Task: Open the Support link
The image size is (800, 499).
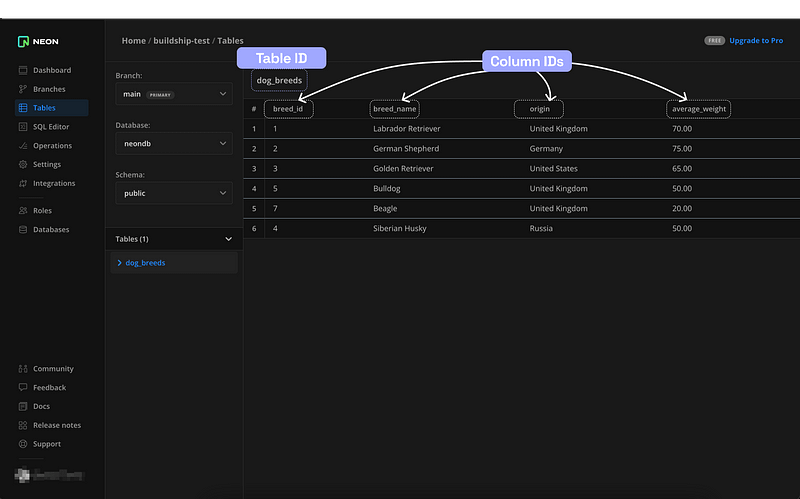Action: pos(47,444)
